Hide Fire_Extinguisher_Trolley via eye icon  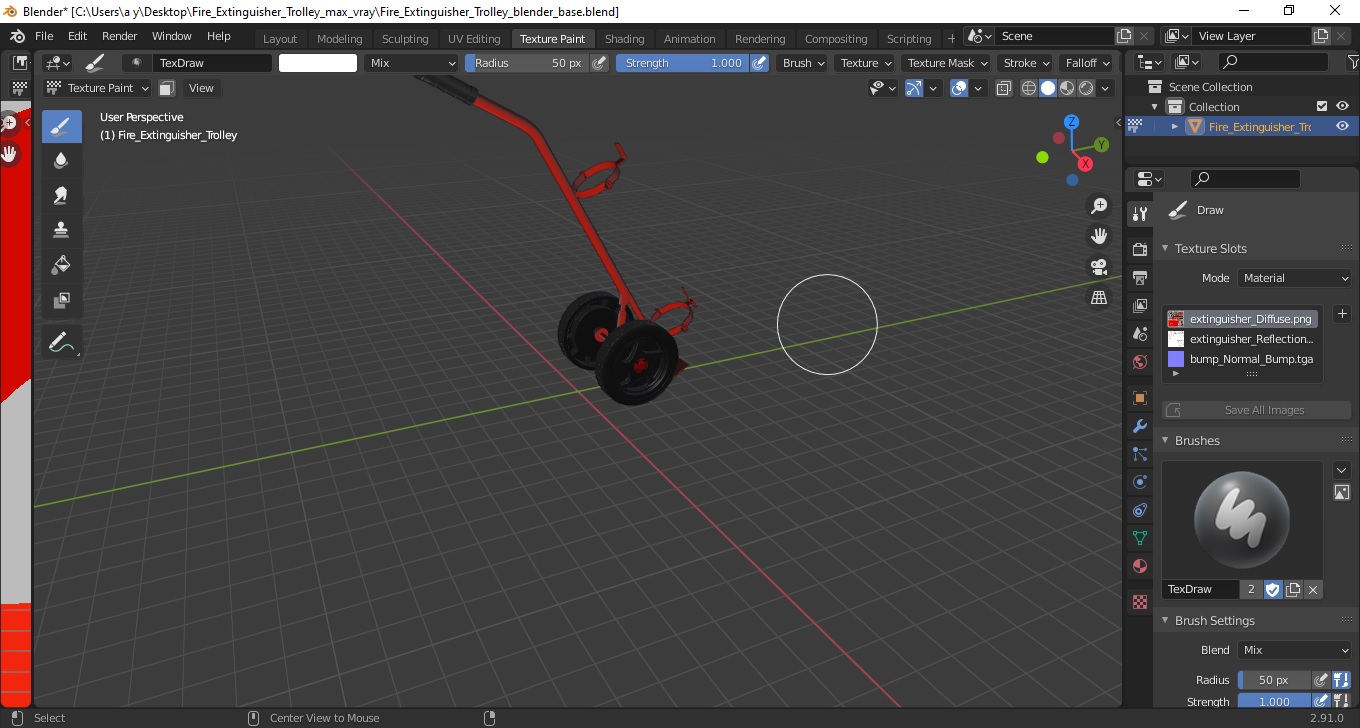[x=1342, y=126]
